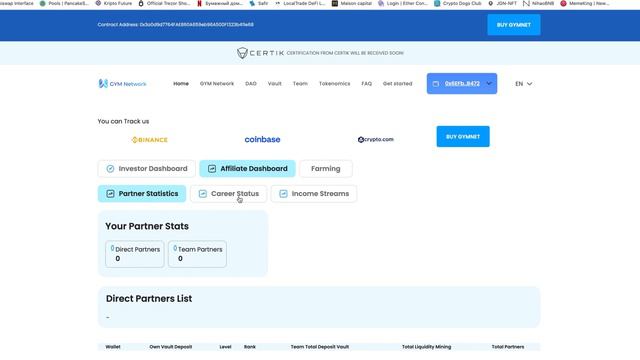Click the Binance tracker logo
This screenshot has height=360, width=640.
pyautogui.click(x=149, y=140)
